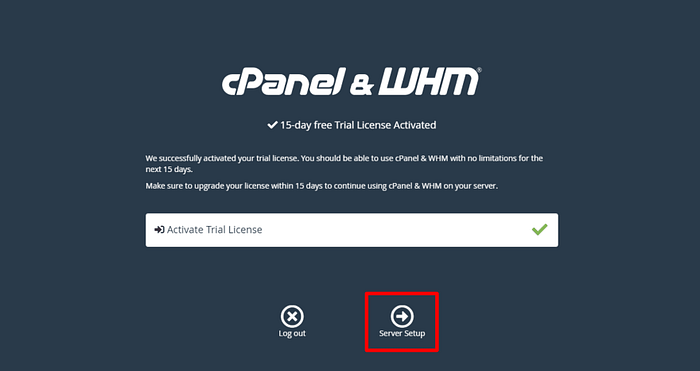Click the white checkmark before 15-day free Trial
Image resolution: width=700 pixels, height=371 pixels.
[272, 125]
